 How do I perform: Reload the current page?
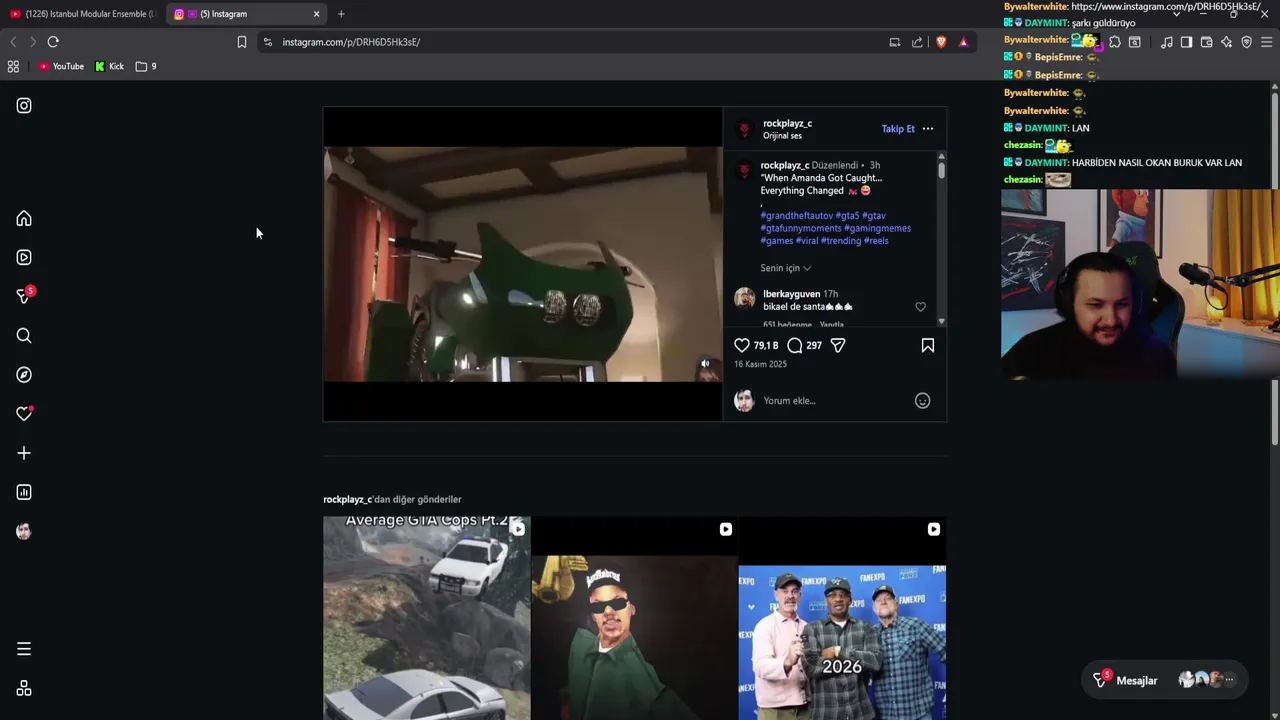[x=53, y=42]
